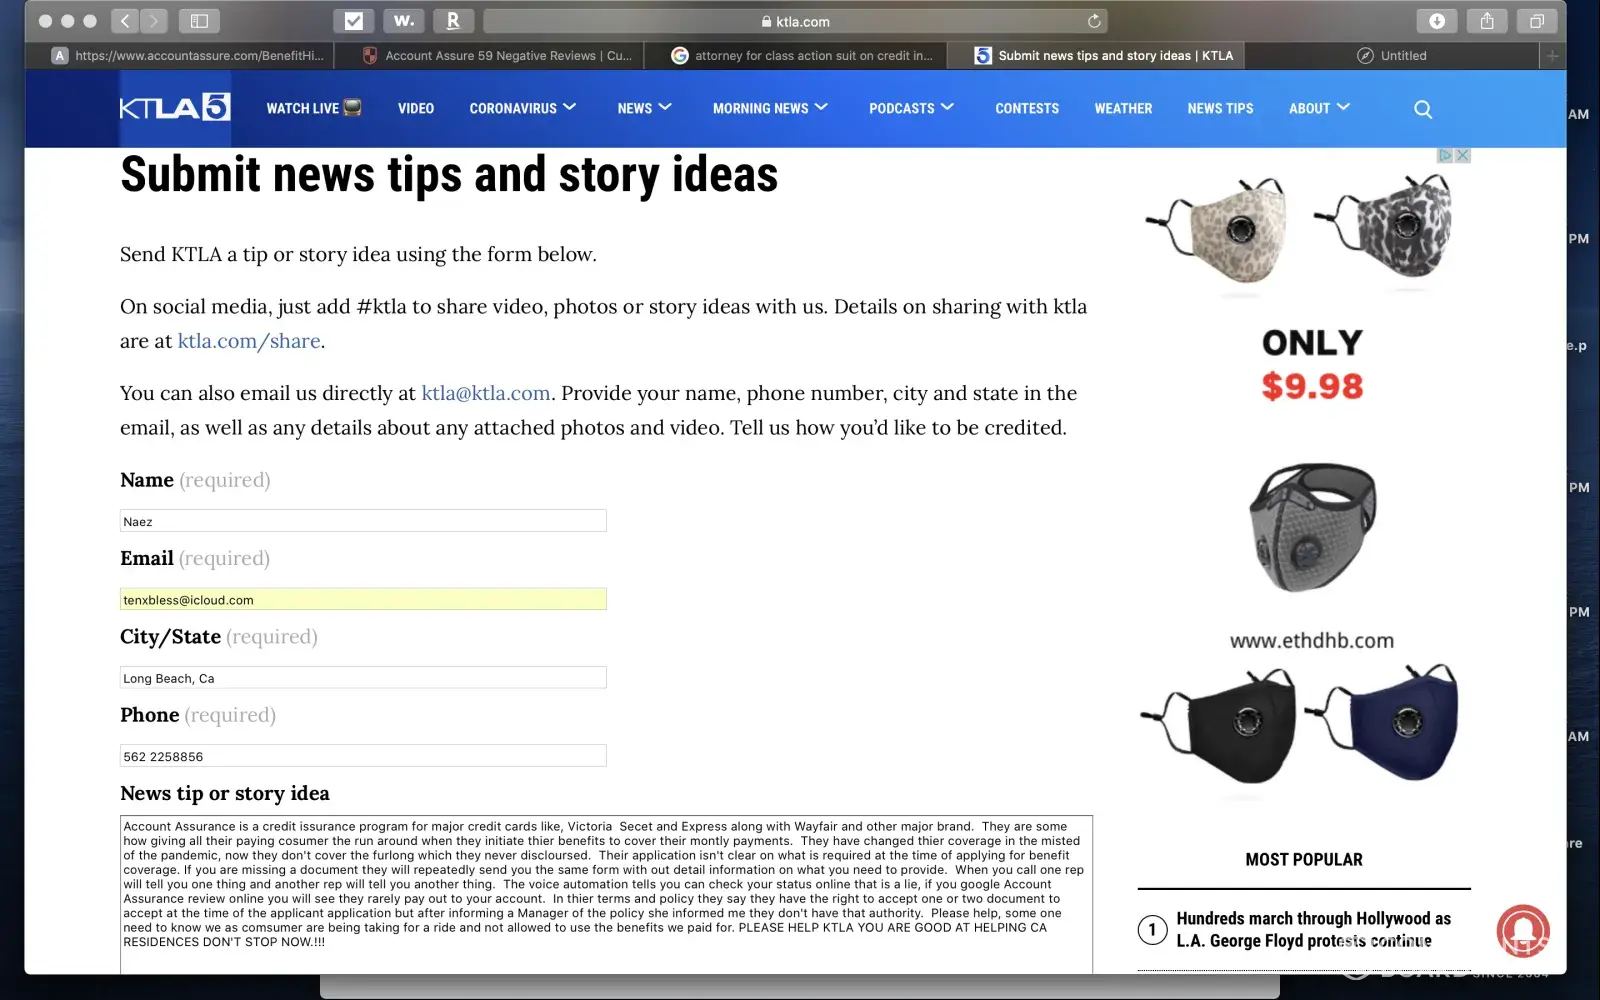Reload the ktla.com page
1600x1000 pixels.
click(x=1094, y=21)
